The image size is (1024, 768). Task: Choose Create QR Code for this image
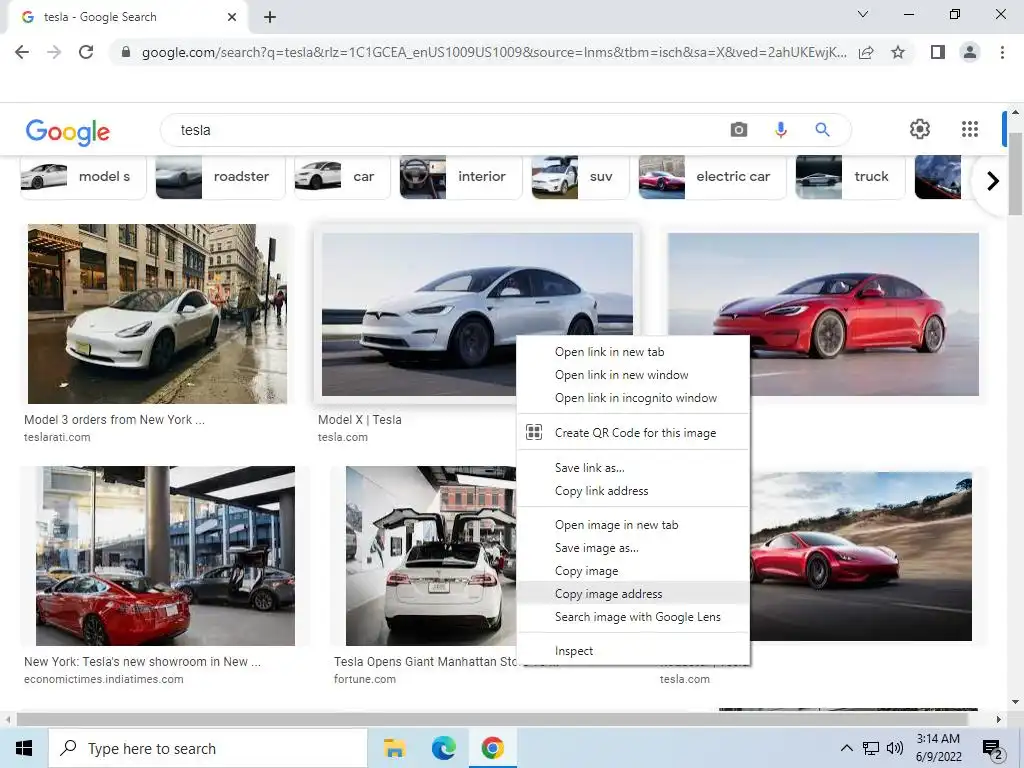coord(633,432)
